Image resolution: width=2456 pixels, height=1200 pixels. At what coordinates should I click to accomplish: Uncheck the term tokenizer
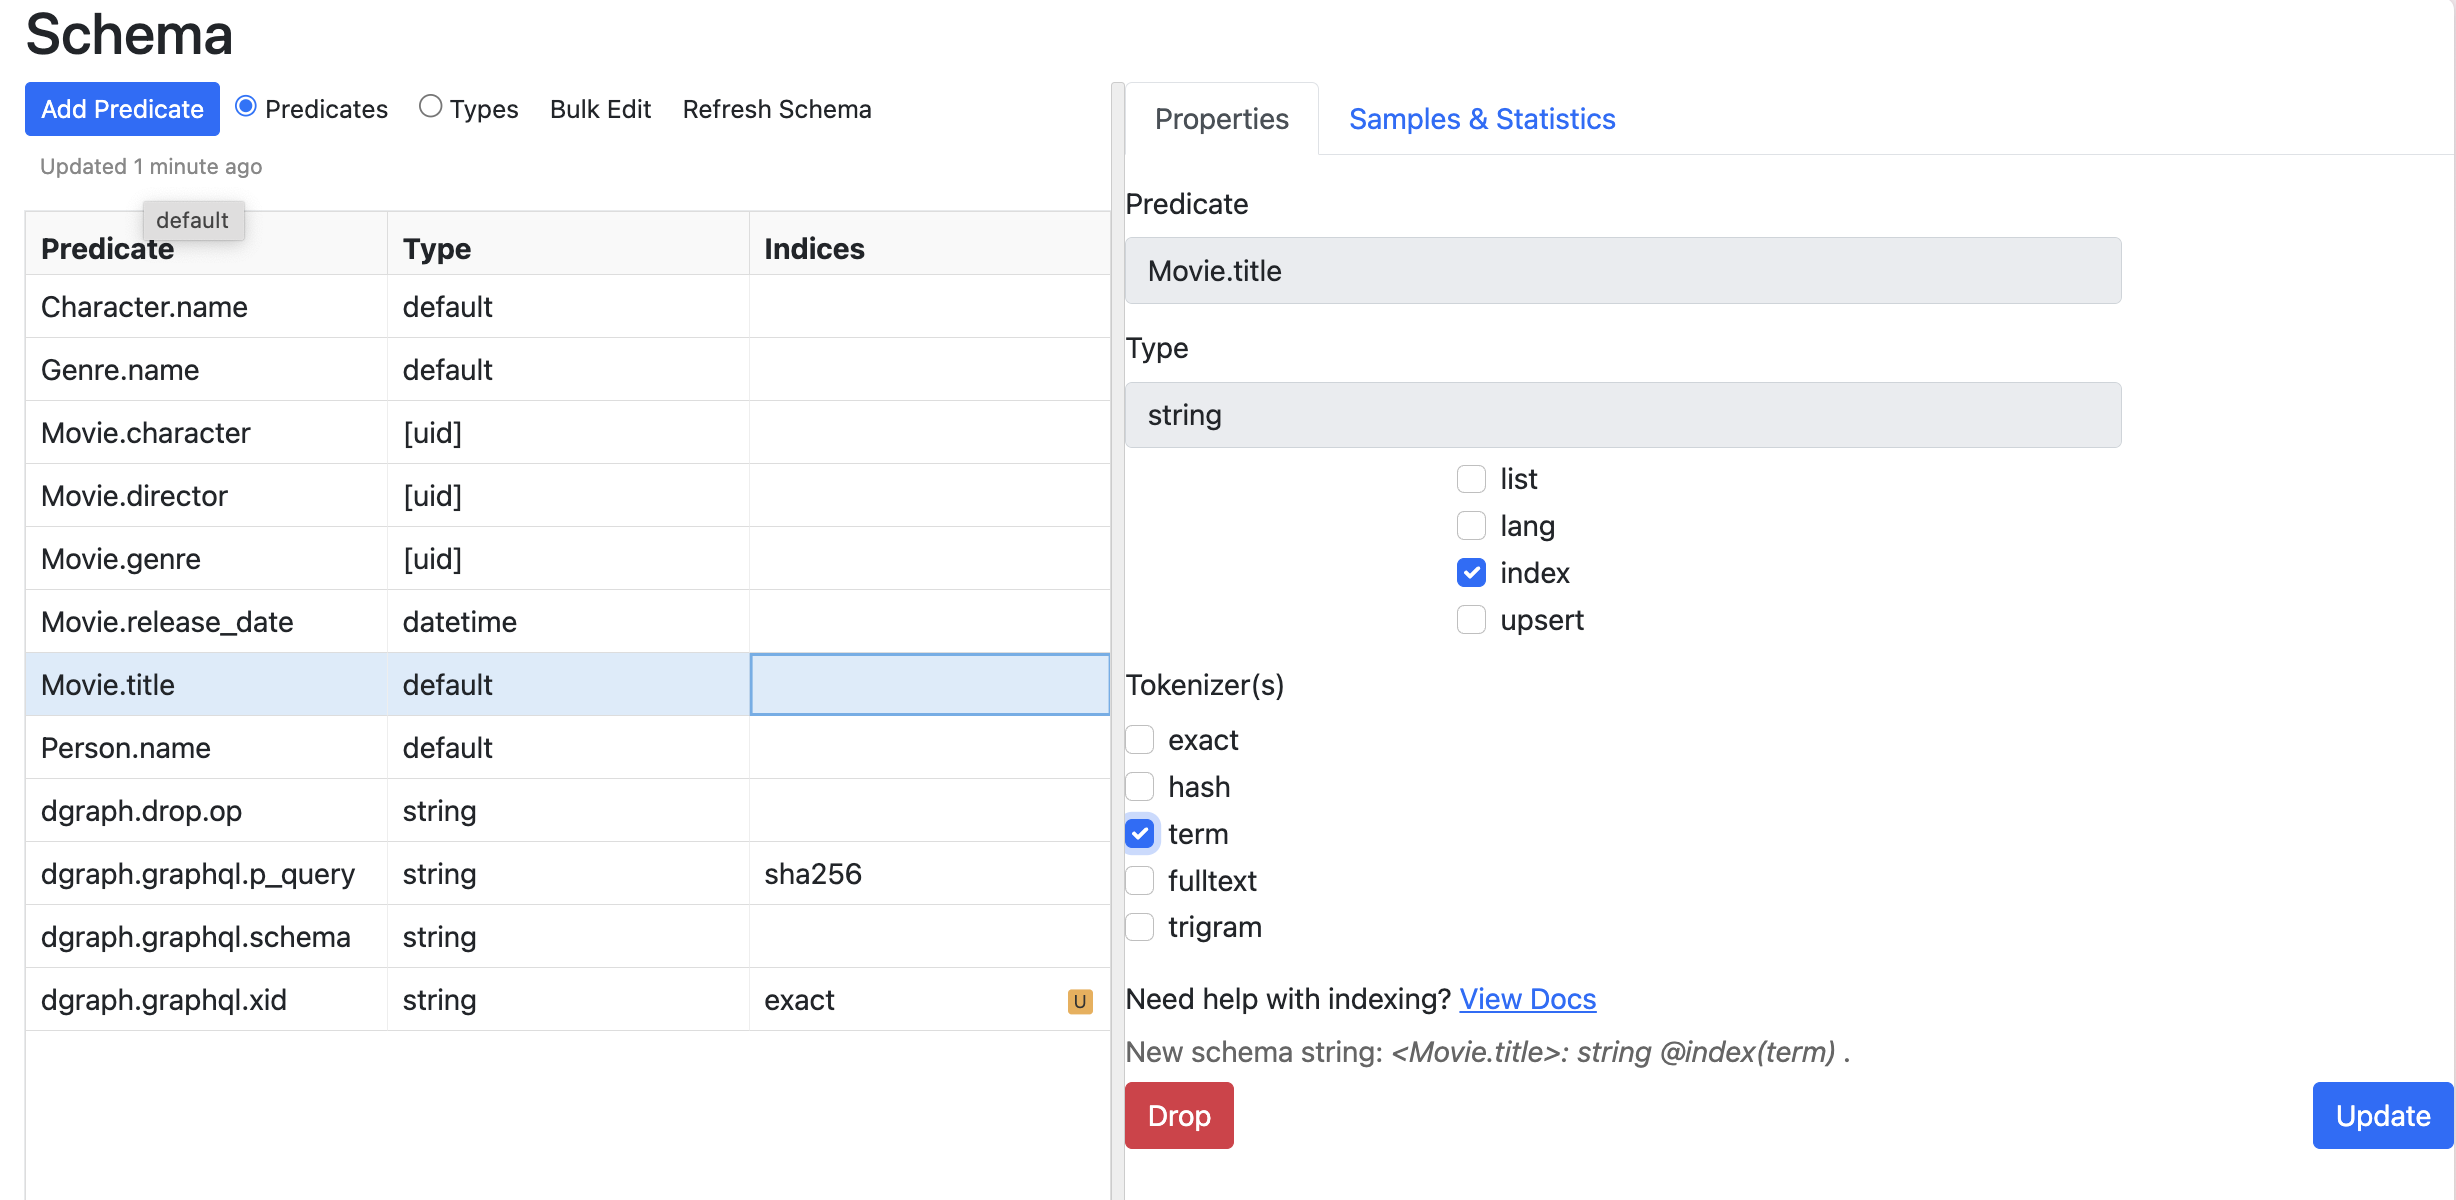click(x=1139, y=834)
